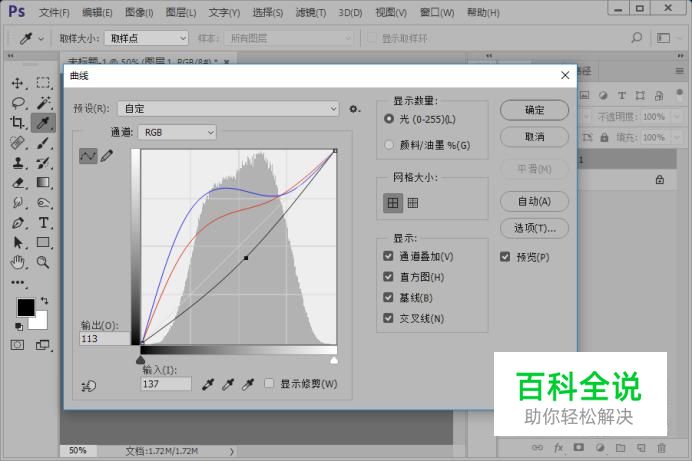This screenshot has height=461, width=692.
Task: Select the Move tool
Action: [18, 83]
